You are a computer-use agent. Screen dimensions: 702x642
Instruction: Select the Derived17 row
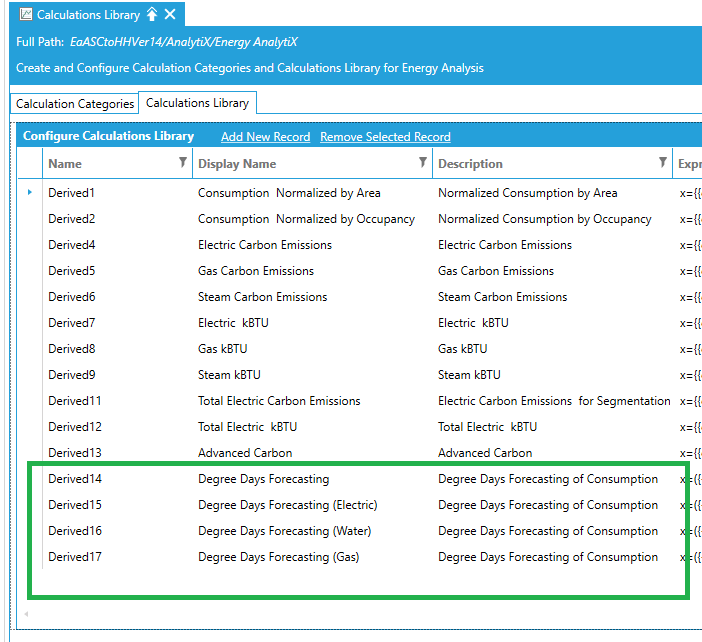pyautogui.click(x=75, y=557)
